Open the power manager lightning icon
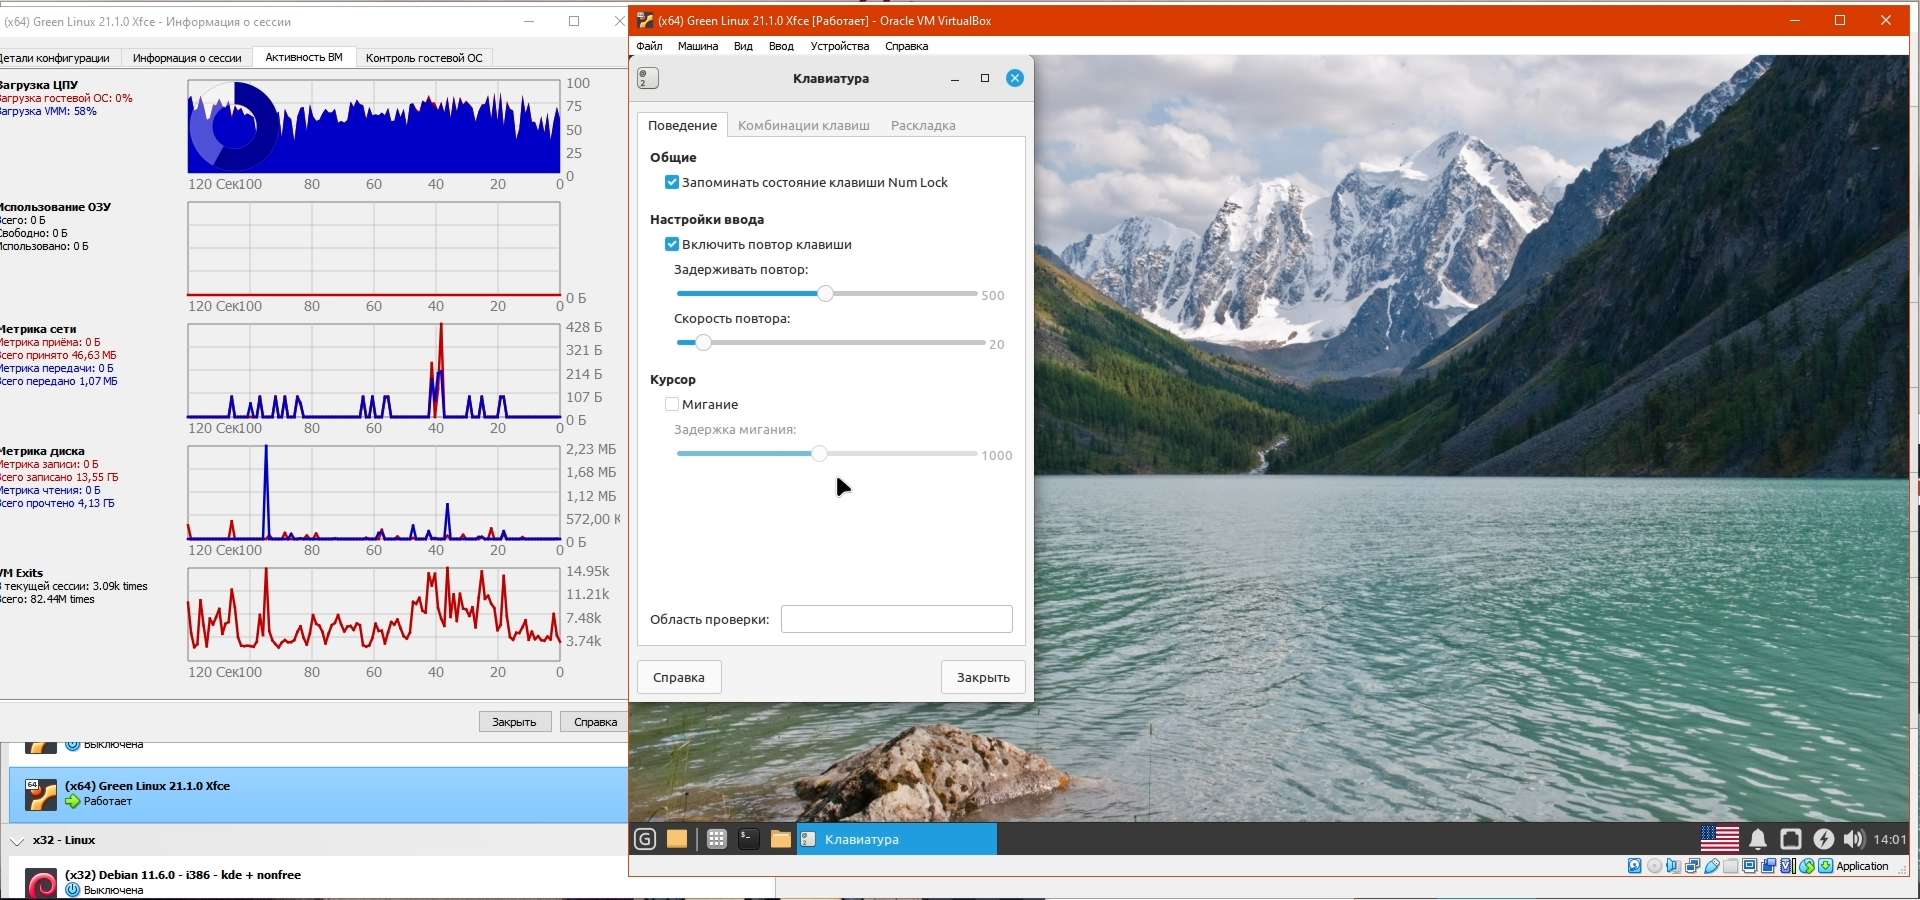 (1824, 839)
